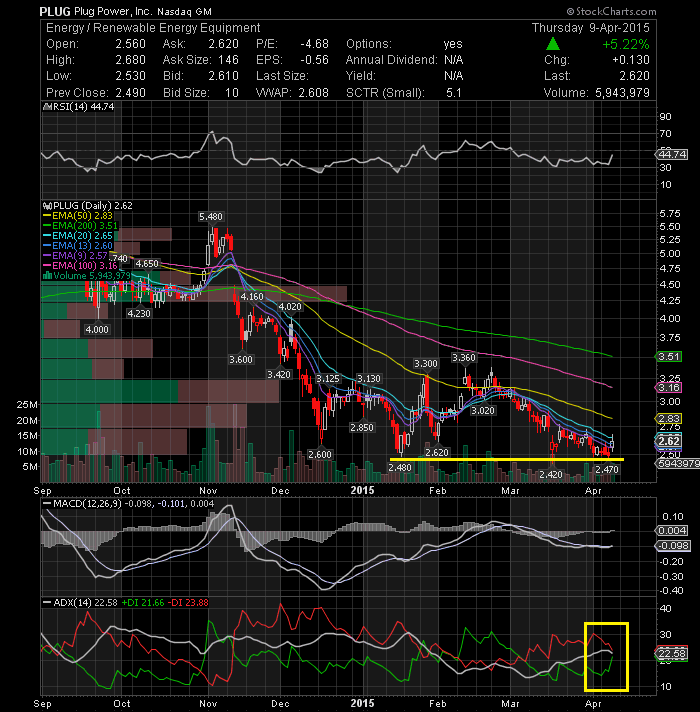Screen dimensions: 700x712
Task: Click the EMA(9) 2.57 legend entry
Action: pyautogui.click(x=75, y=256)
